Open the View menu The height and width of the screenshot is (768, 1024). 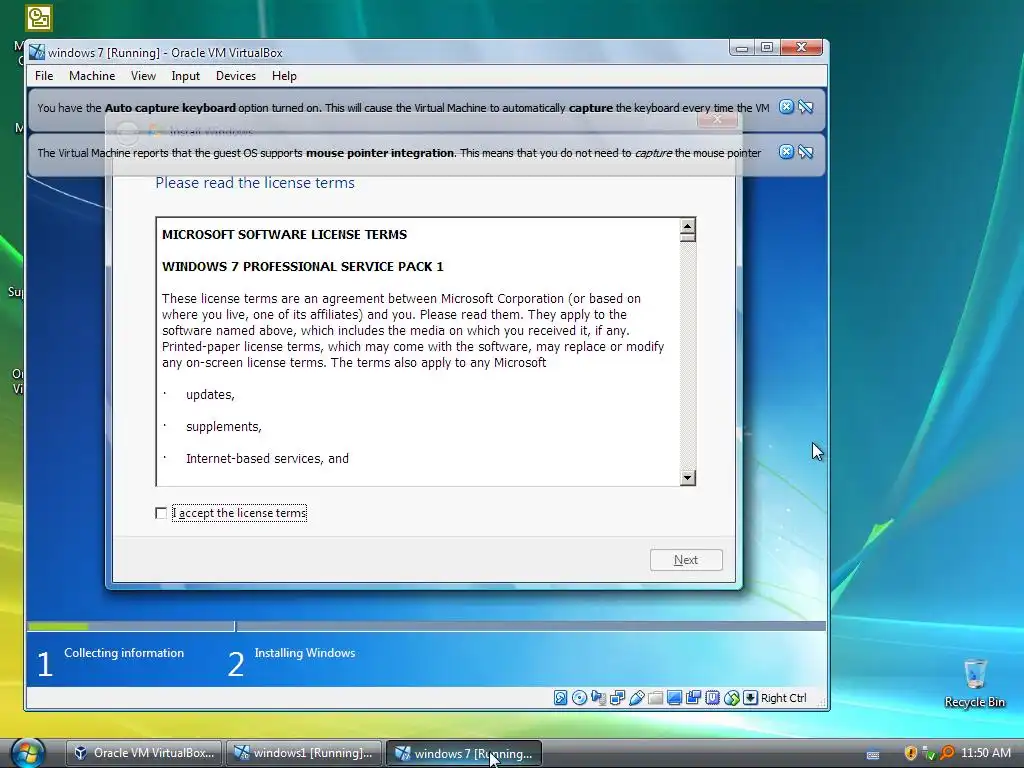pos(143,76)
